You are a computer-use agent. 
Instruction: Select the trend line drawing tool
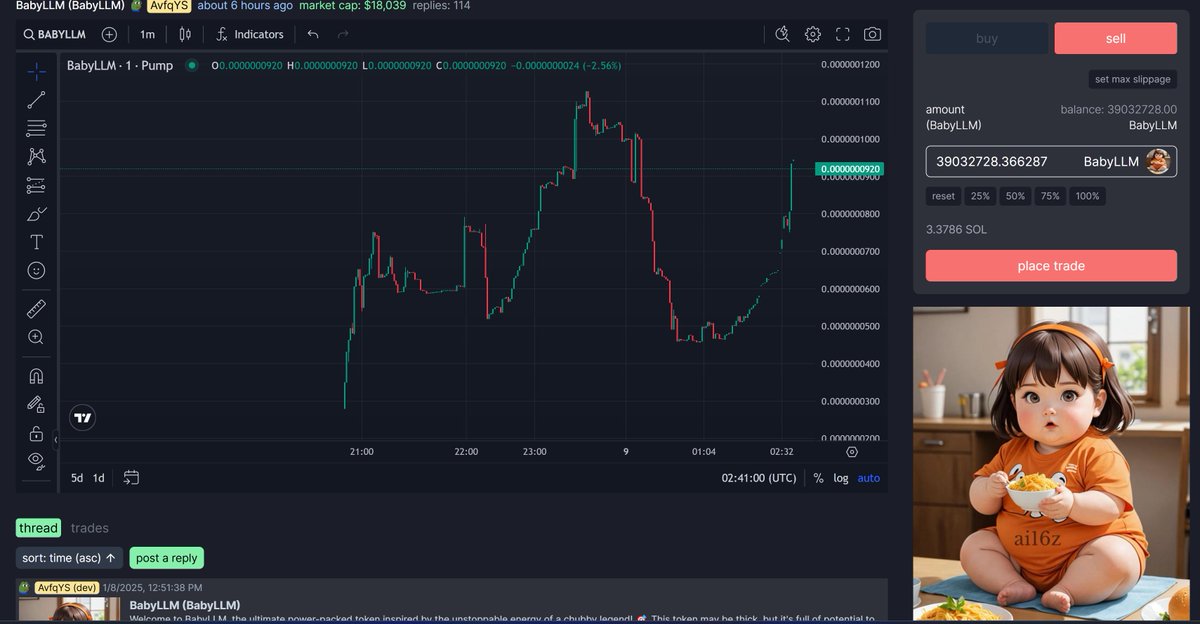tap(36, 99)
